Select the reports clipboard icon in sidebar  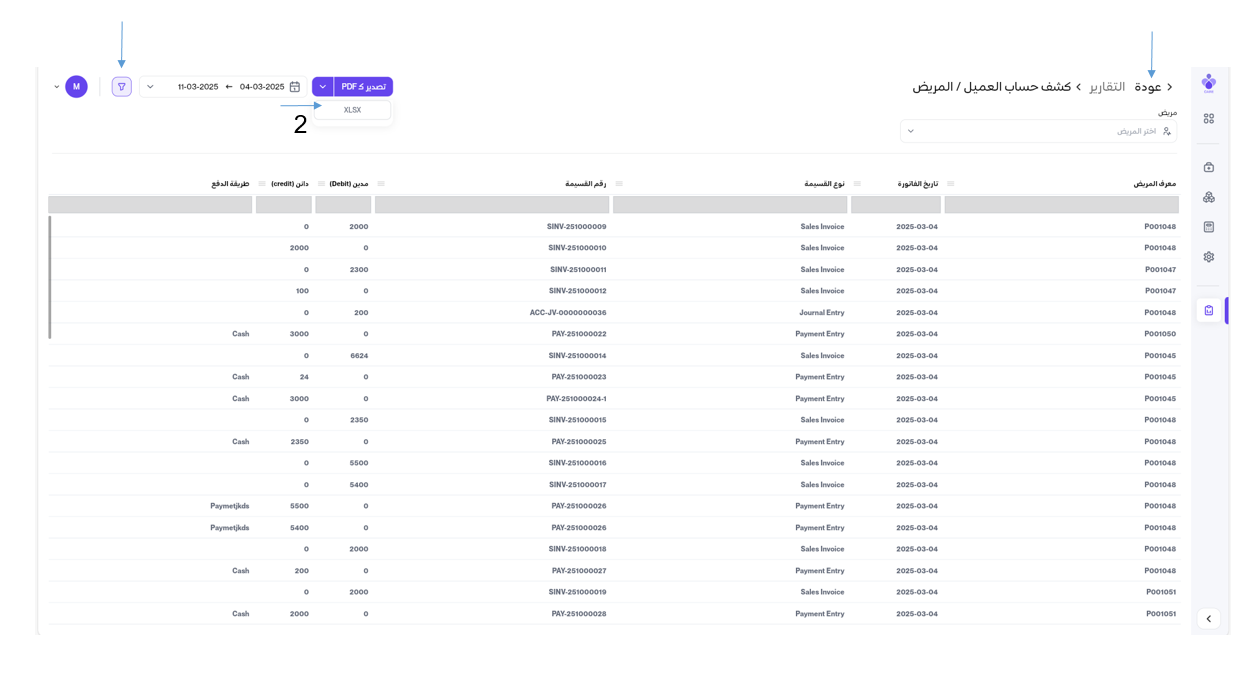click(x=1208, y=310)
